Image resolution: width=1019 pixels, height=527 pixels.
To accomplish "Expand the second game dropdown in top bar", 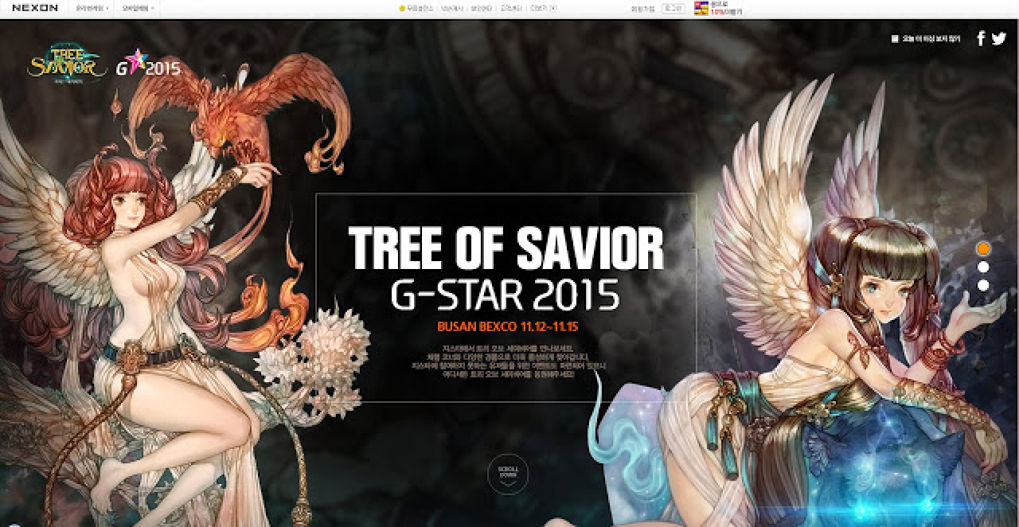I will 136,8.
